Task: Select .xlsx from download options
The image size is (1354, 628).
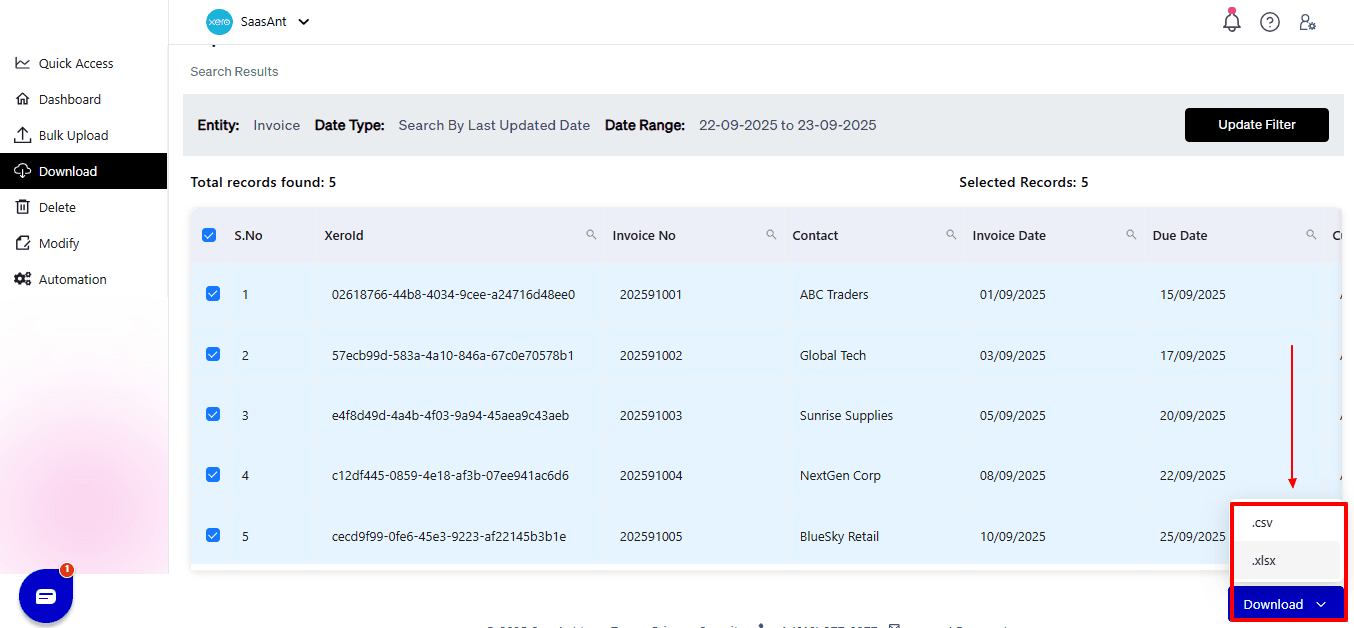Action: pos(1264,561)
